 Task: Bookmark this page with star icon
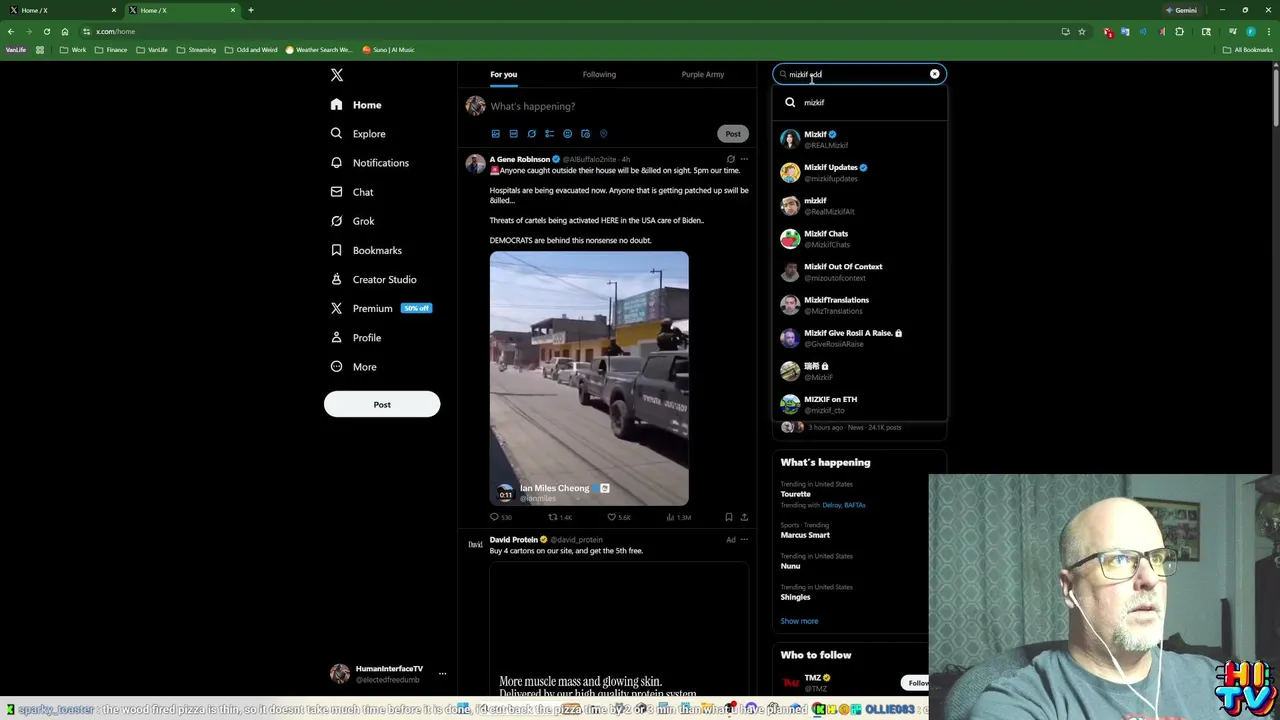(x=1081, y=31)
